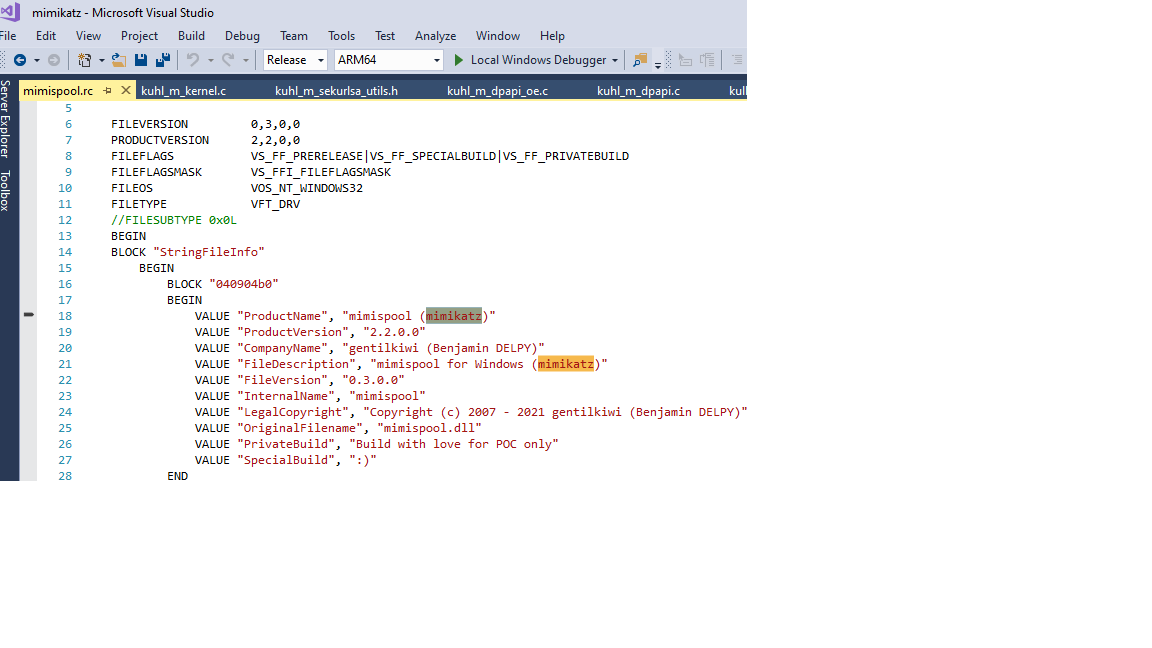Click the bookmark marker beside line 18
The height and width of the screenshot is (648, 1152).
29,314
